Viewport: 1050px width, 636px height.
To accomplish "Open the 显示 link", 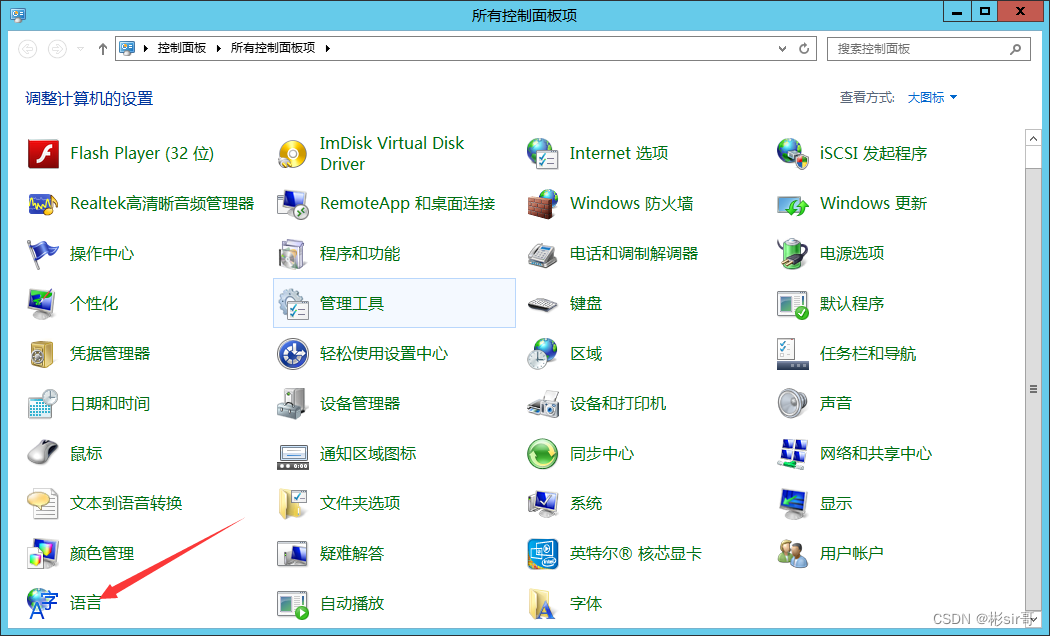I will [x=836, y=503].
